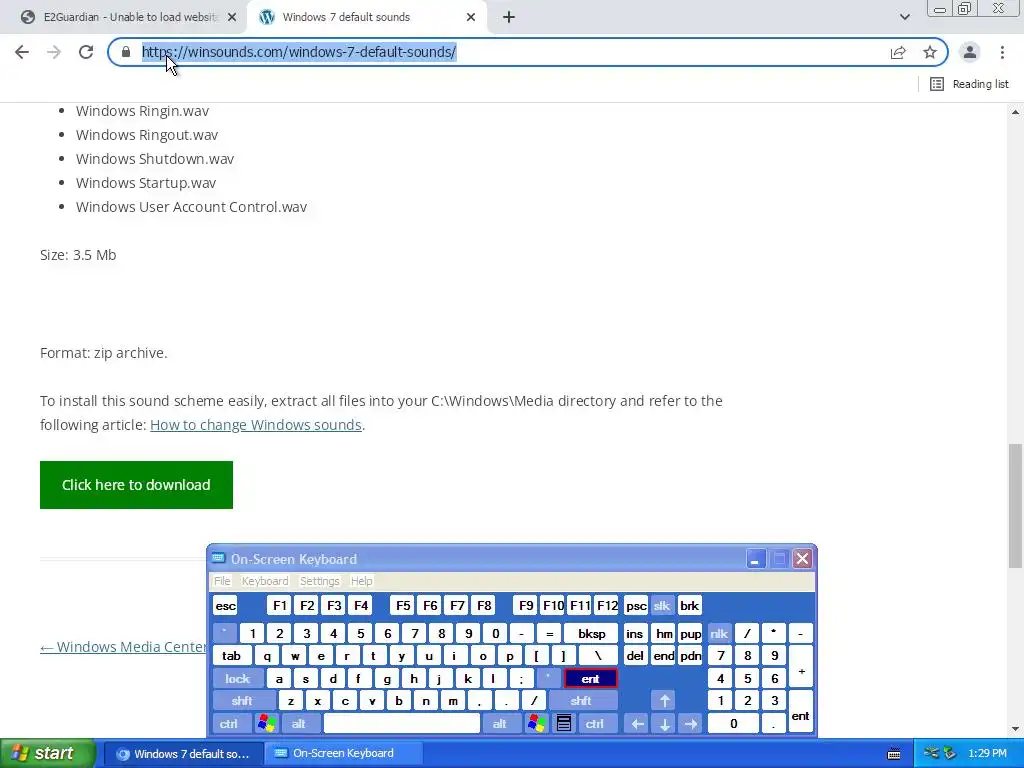Viewport: 1024px width, 768px height.
Task: Open How to change Windows sounds link
Action: (255, 424)
